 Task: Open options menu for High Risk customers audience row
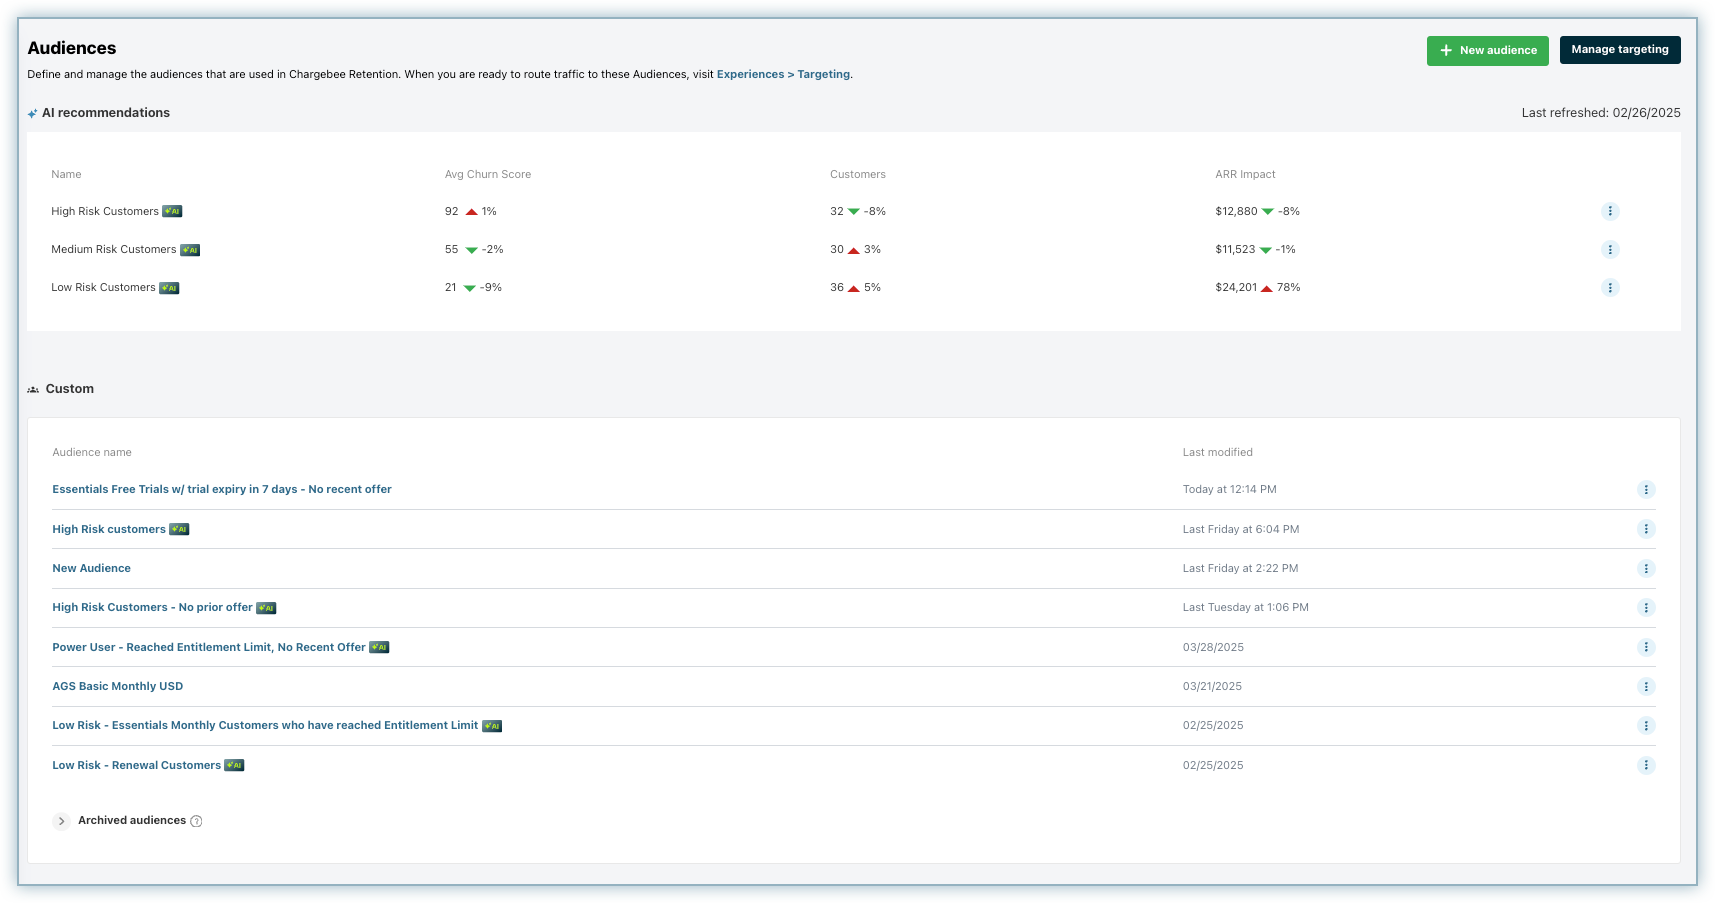click(x=1646, y=529)
